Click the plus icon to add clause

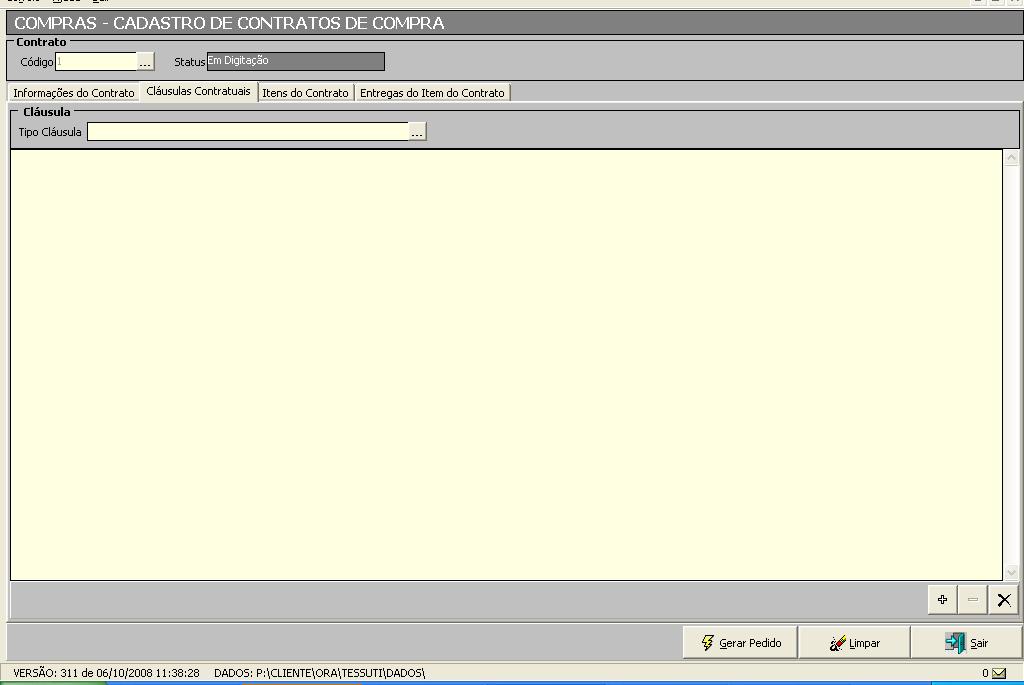(x=942, y=600)
